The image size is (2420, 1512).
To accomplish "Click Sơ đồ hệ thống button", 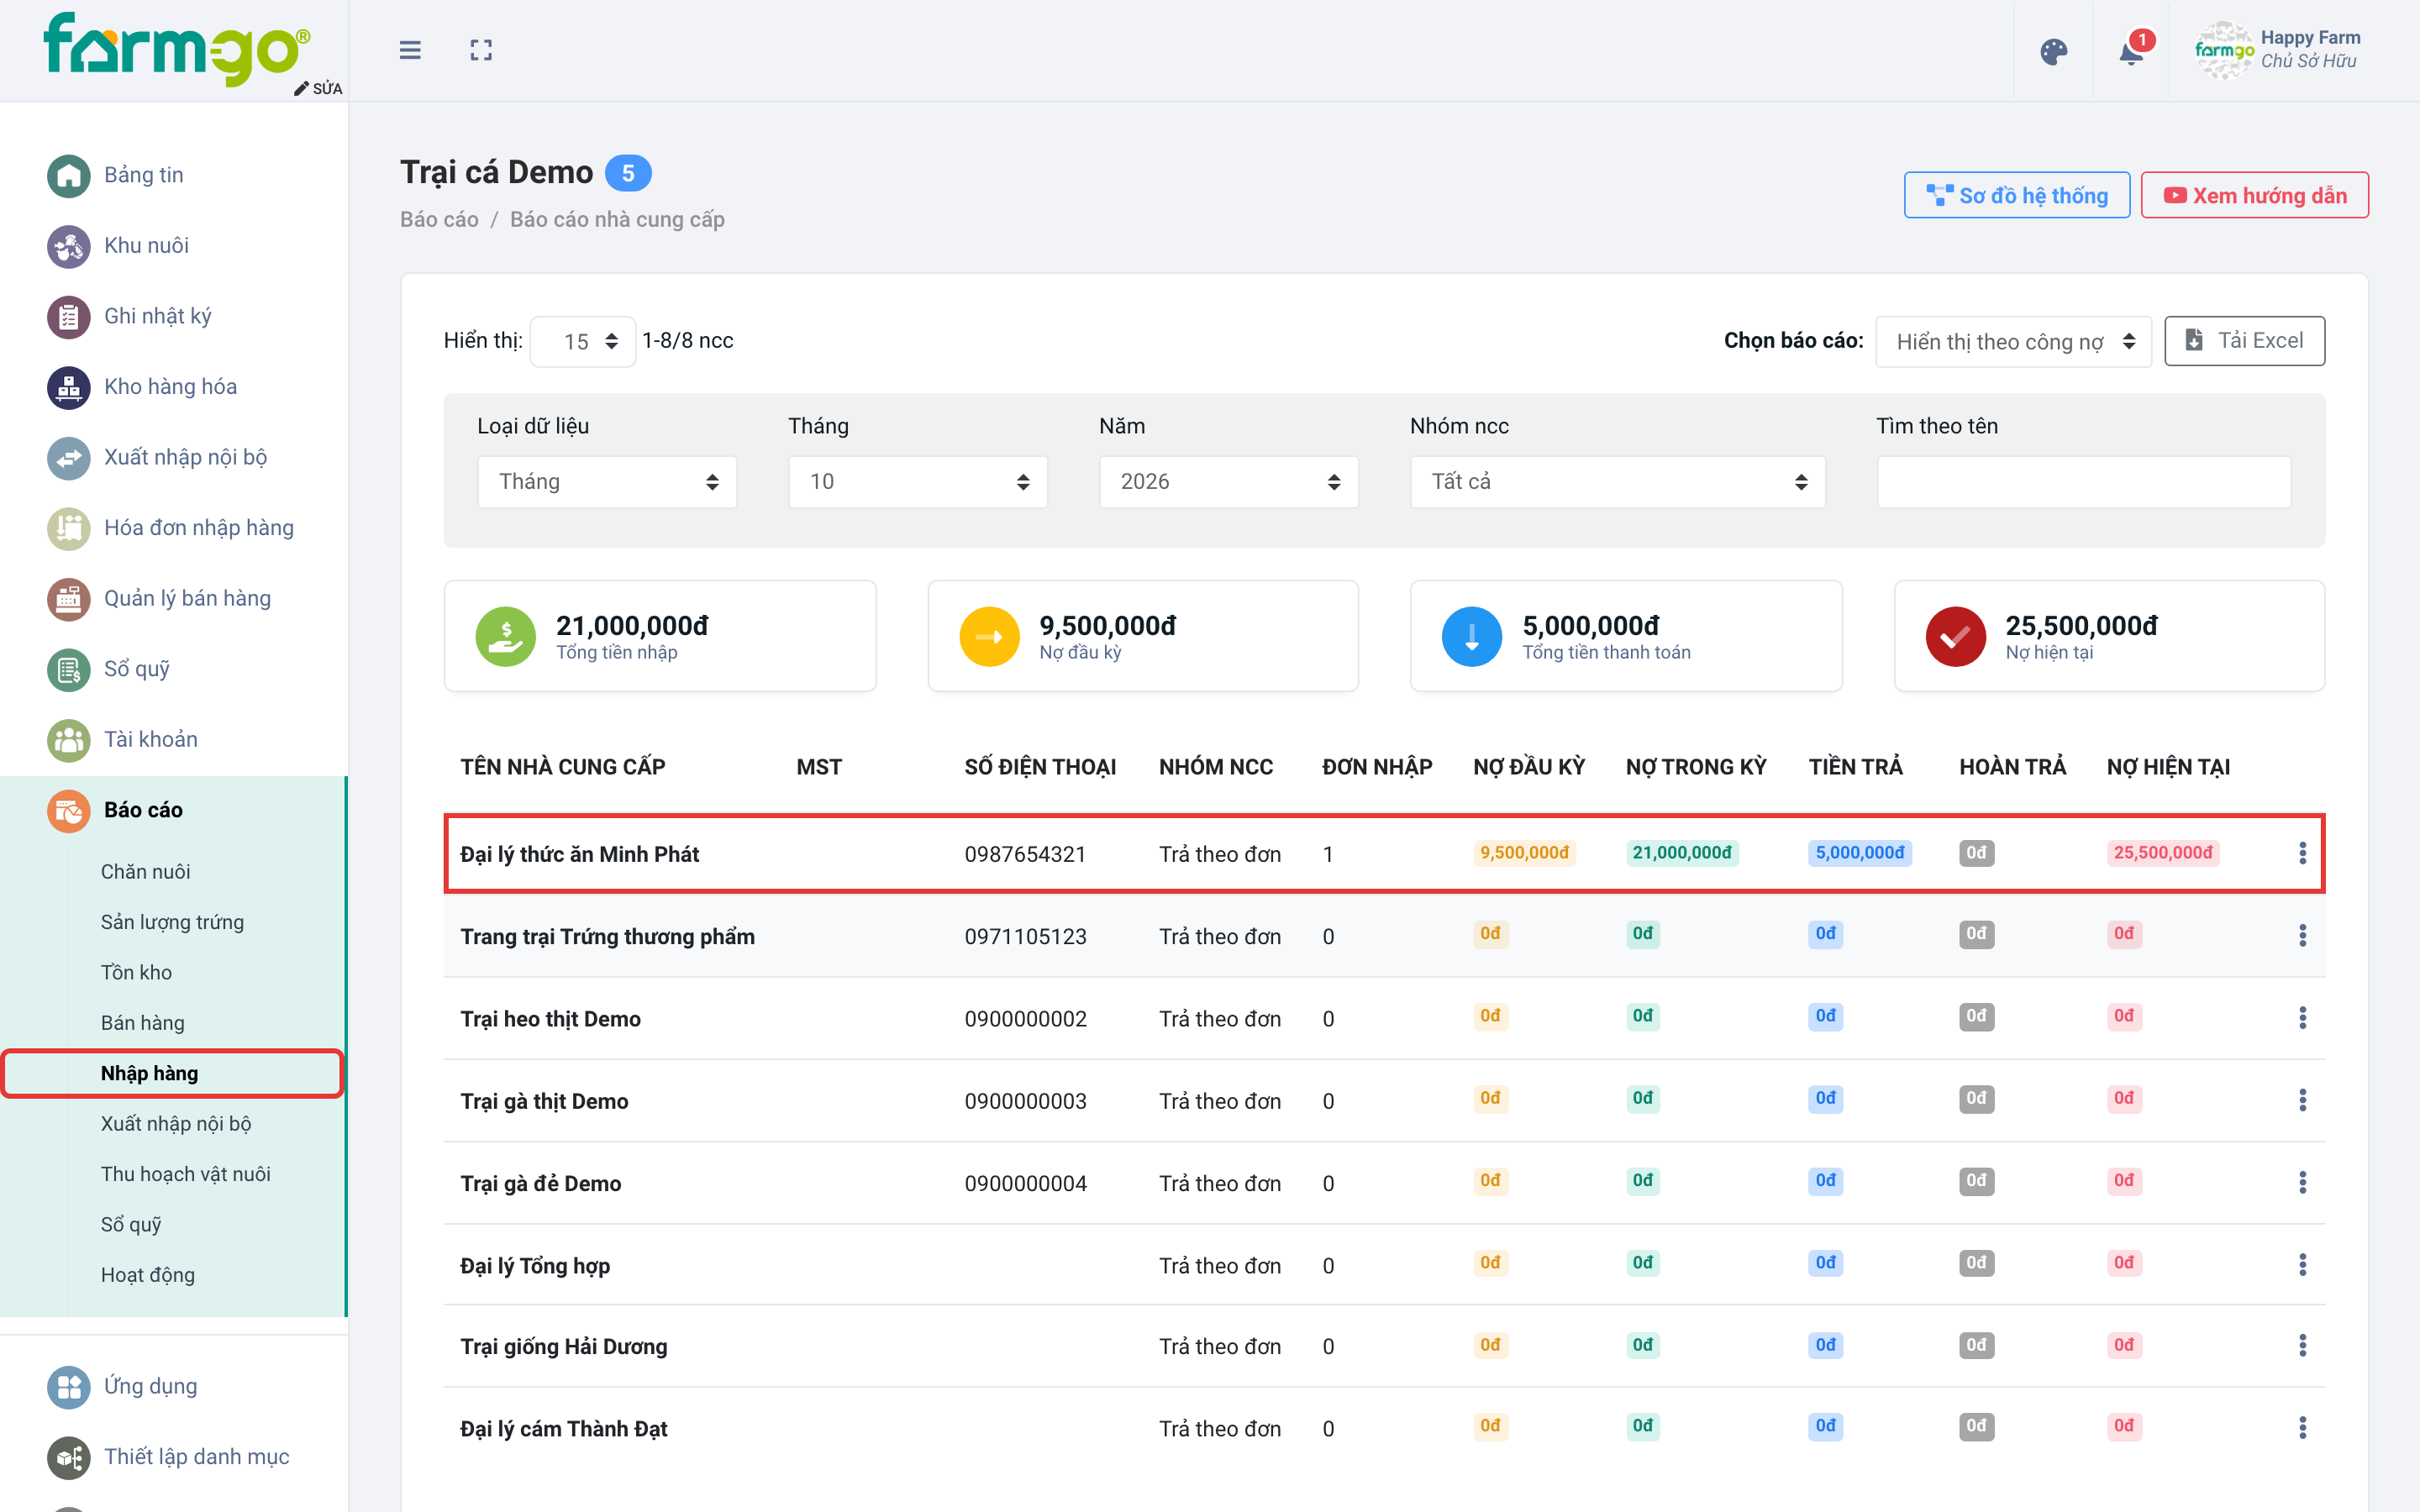I will pyautogui.click(x=2016, y=195).
